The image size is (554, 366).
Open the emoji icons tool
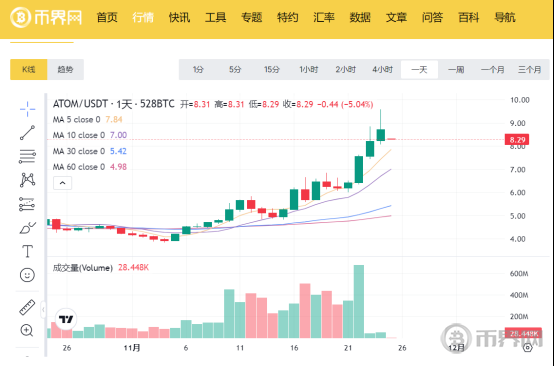(x=27, y=275)
